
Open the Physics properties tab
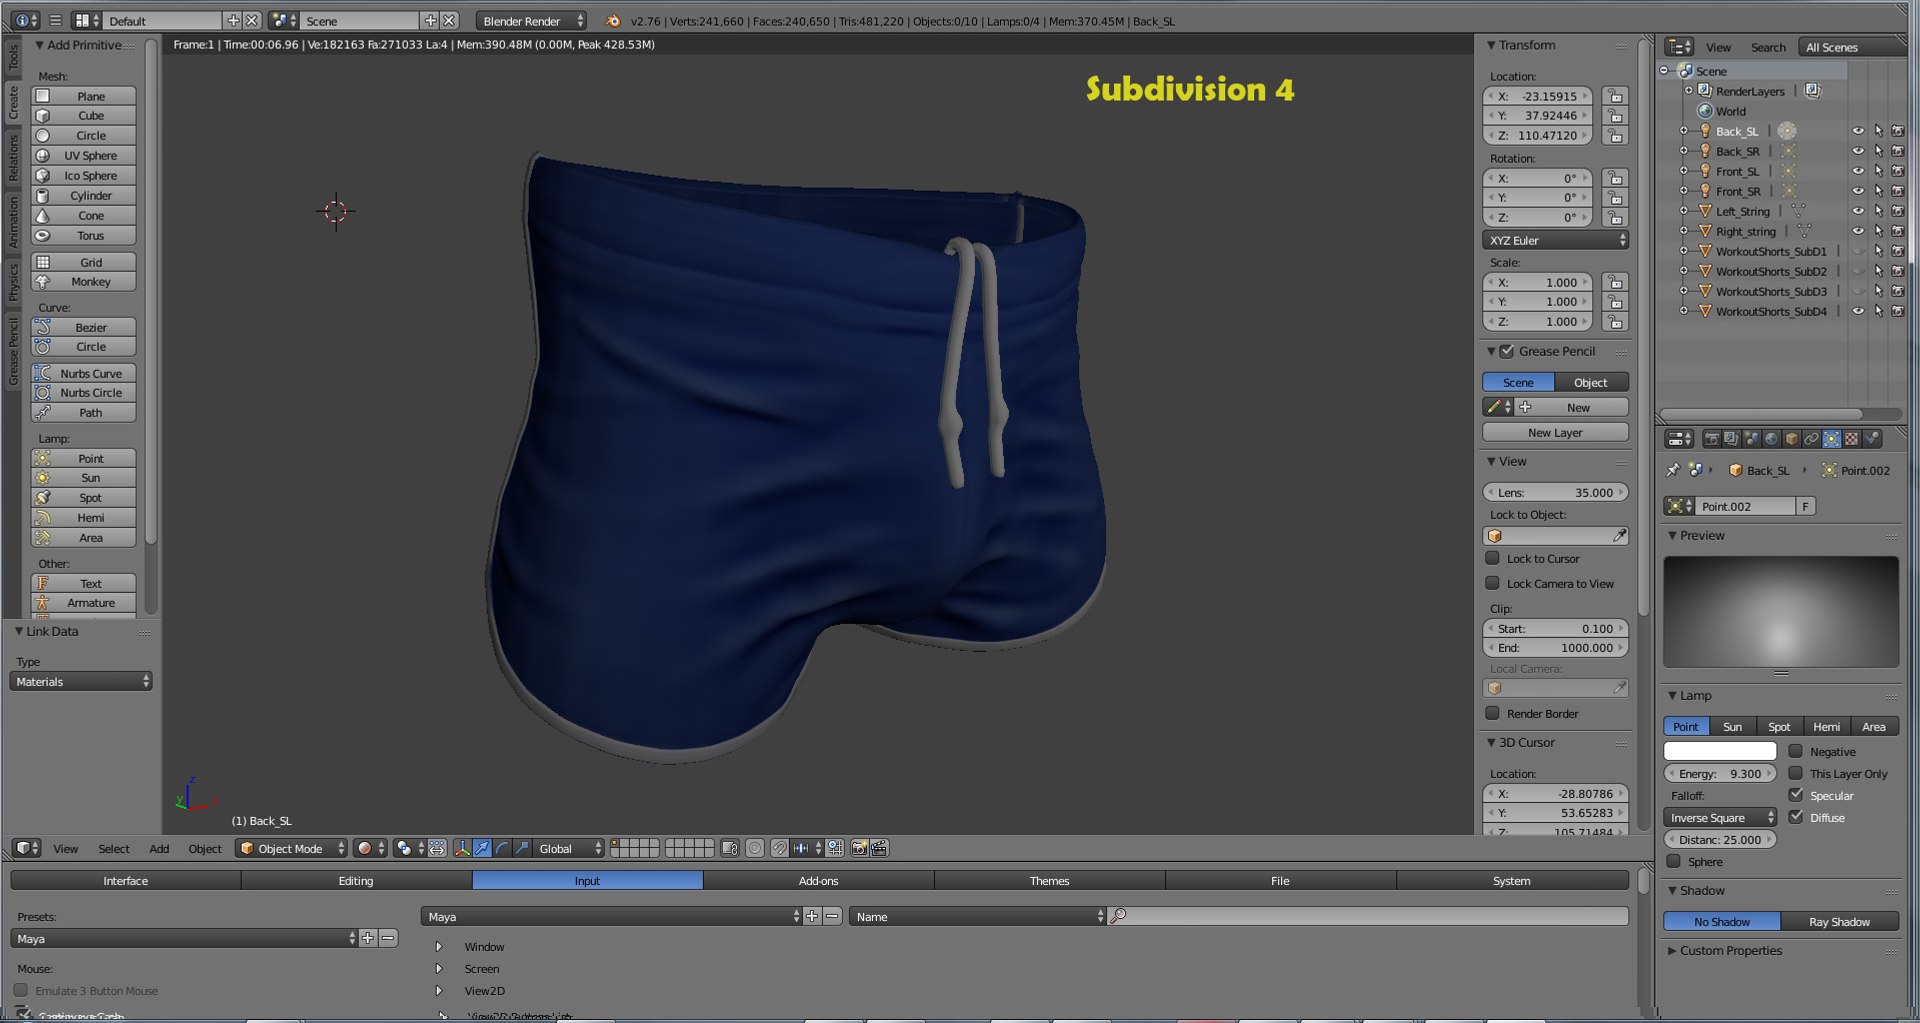[x=1872, y=439]
